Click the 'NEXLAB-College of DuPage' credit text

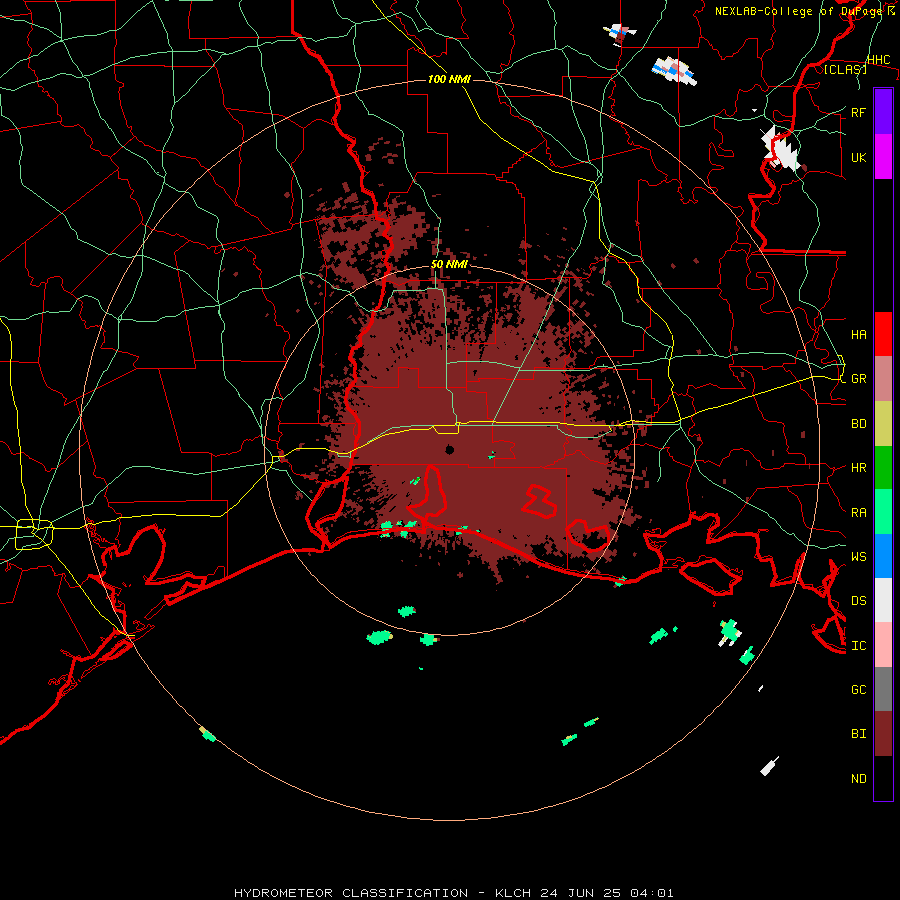(x=797, y=11)
